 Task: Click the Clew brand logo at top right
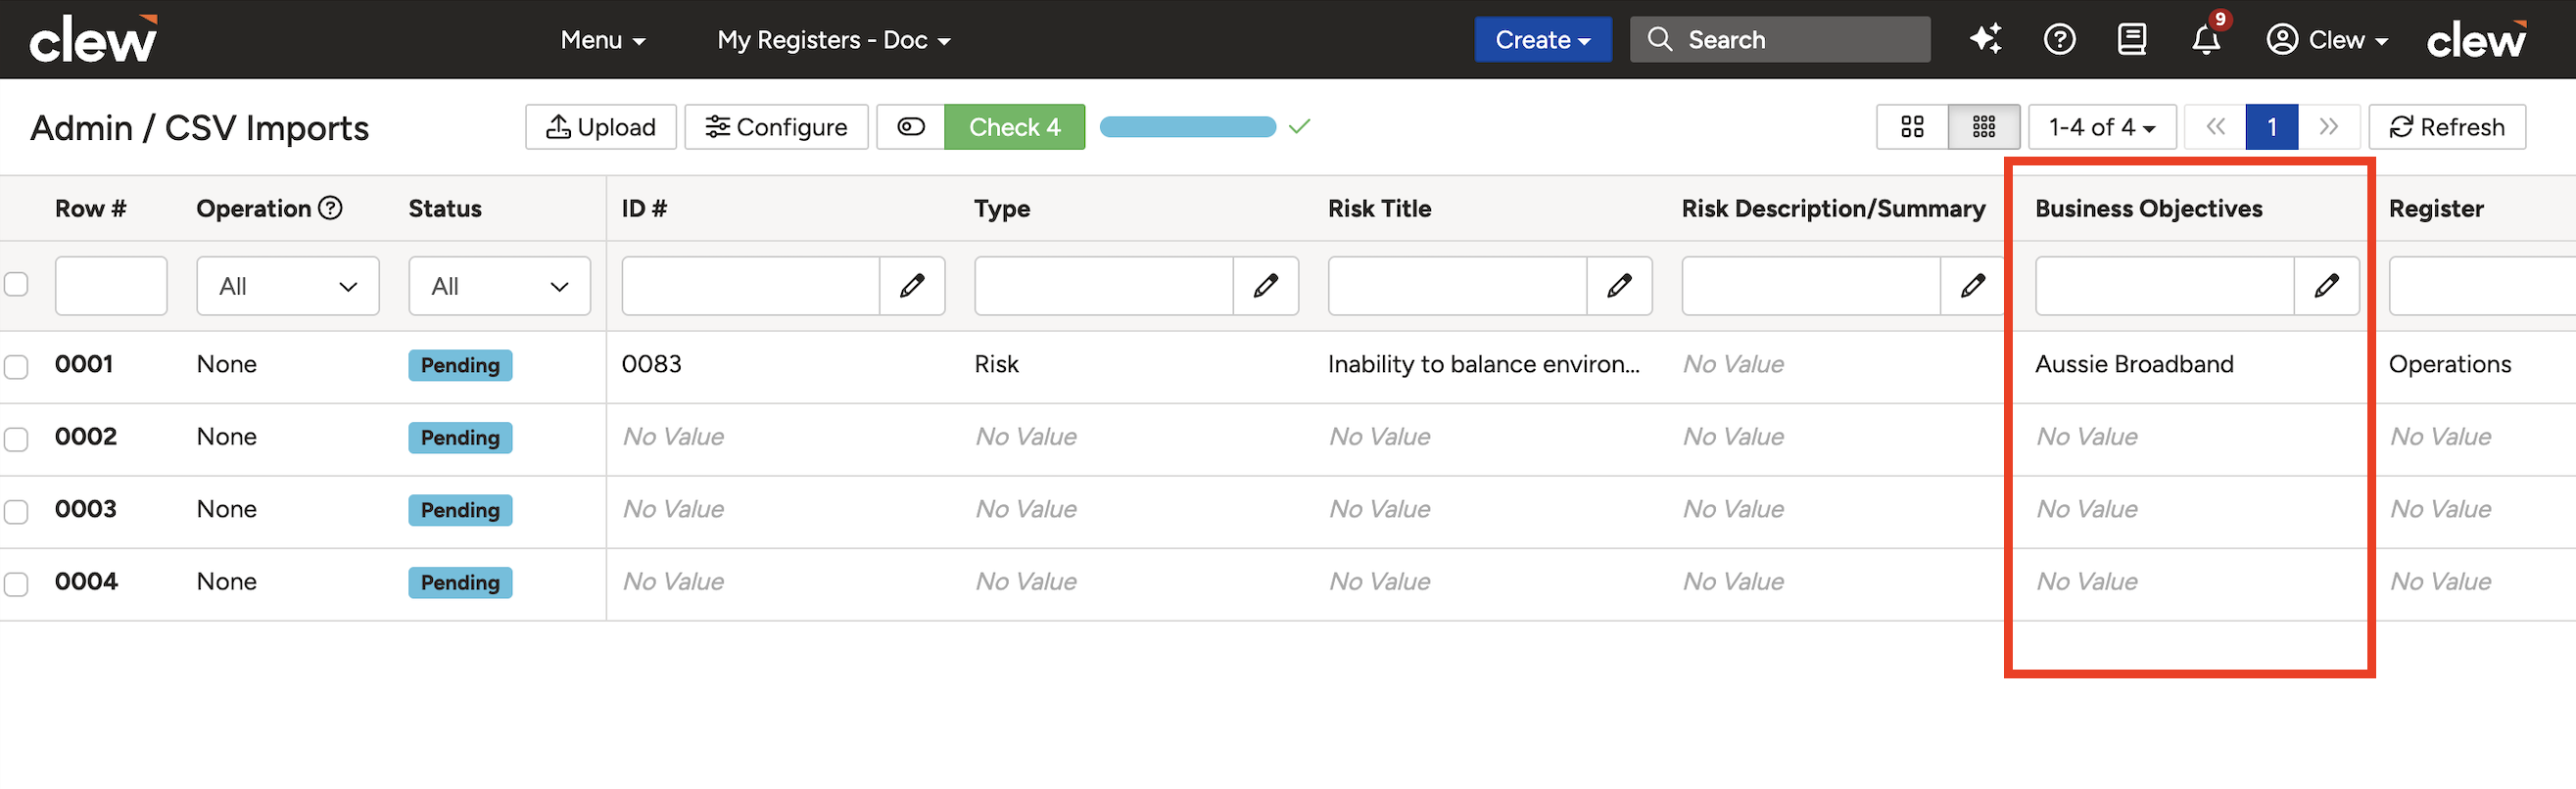2477,40
